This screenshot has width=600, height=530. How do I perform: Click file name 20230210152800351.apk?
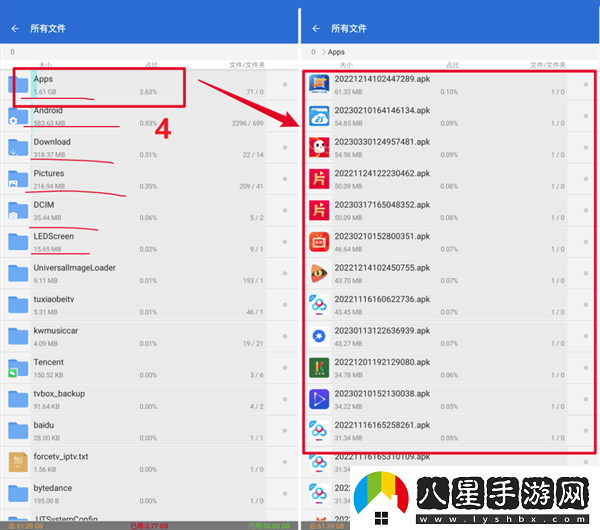click(382, 236)
